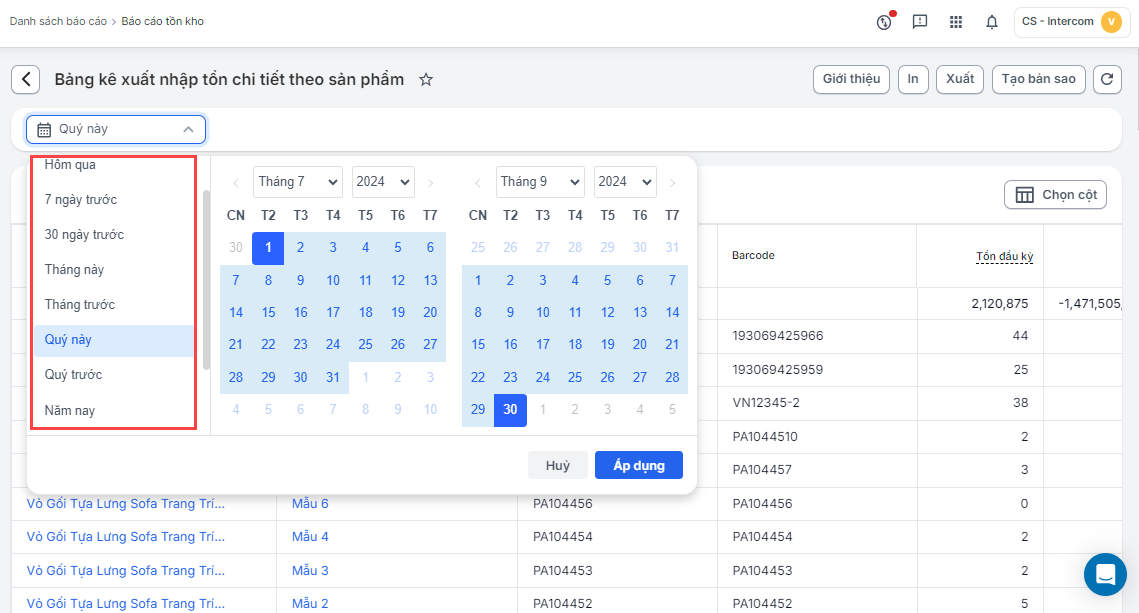Click the back arrow button
Viewport: 1139px width, 613px height.
point(26,80)
